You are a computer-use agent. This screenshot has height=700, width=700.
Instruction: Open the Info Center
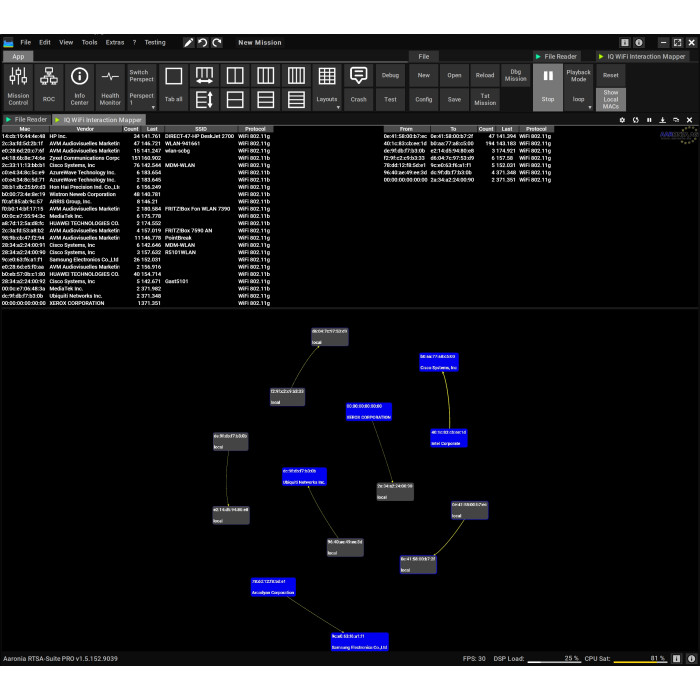click(80, 87)
